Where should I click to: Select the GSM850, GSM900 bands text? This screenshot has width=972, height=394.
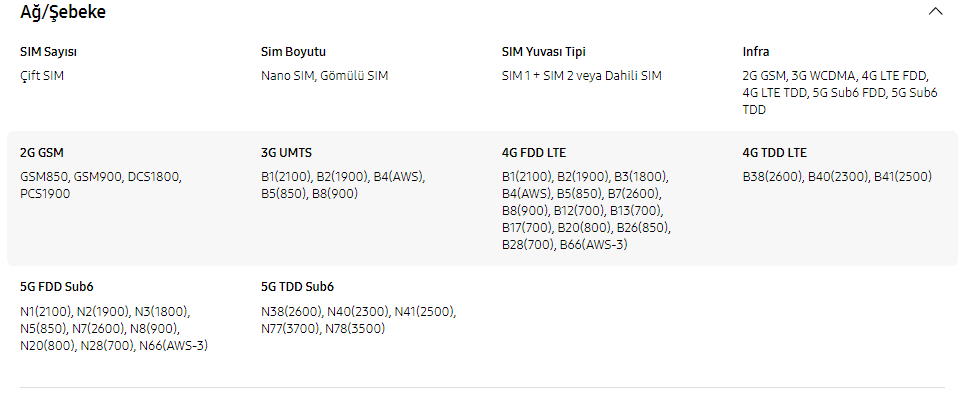(100, 185)
